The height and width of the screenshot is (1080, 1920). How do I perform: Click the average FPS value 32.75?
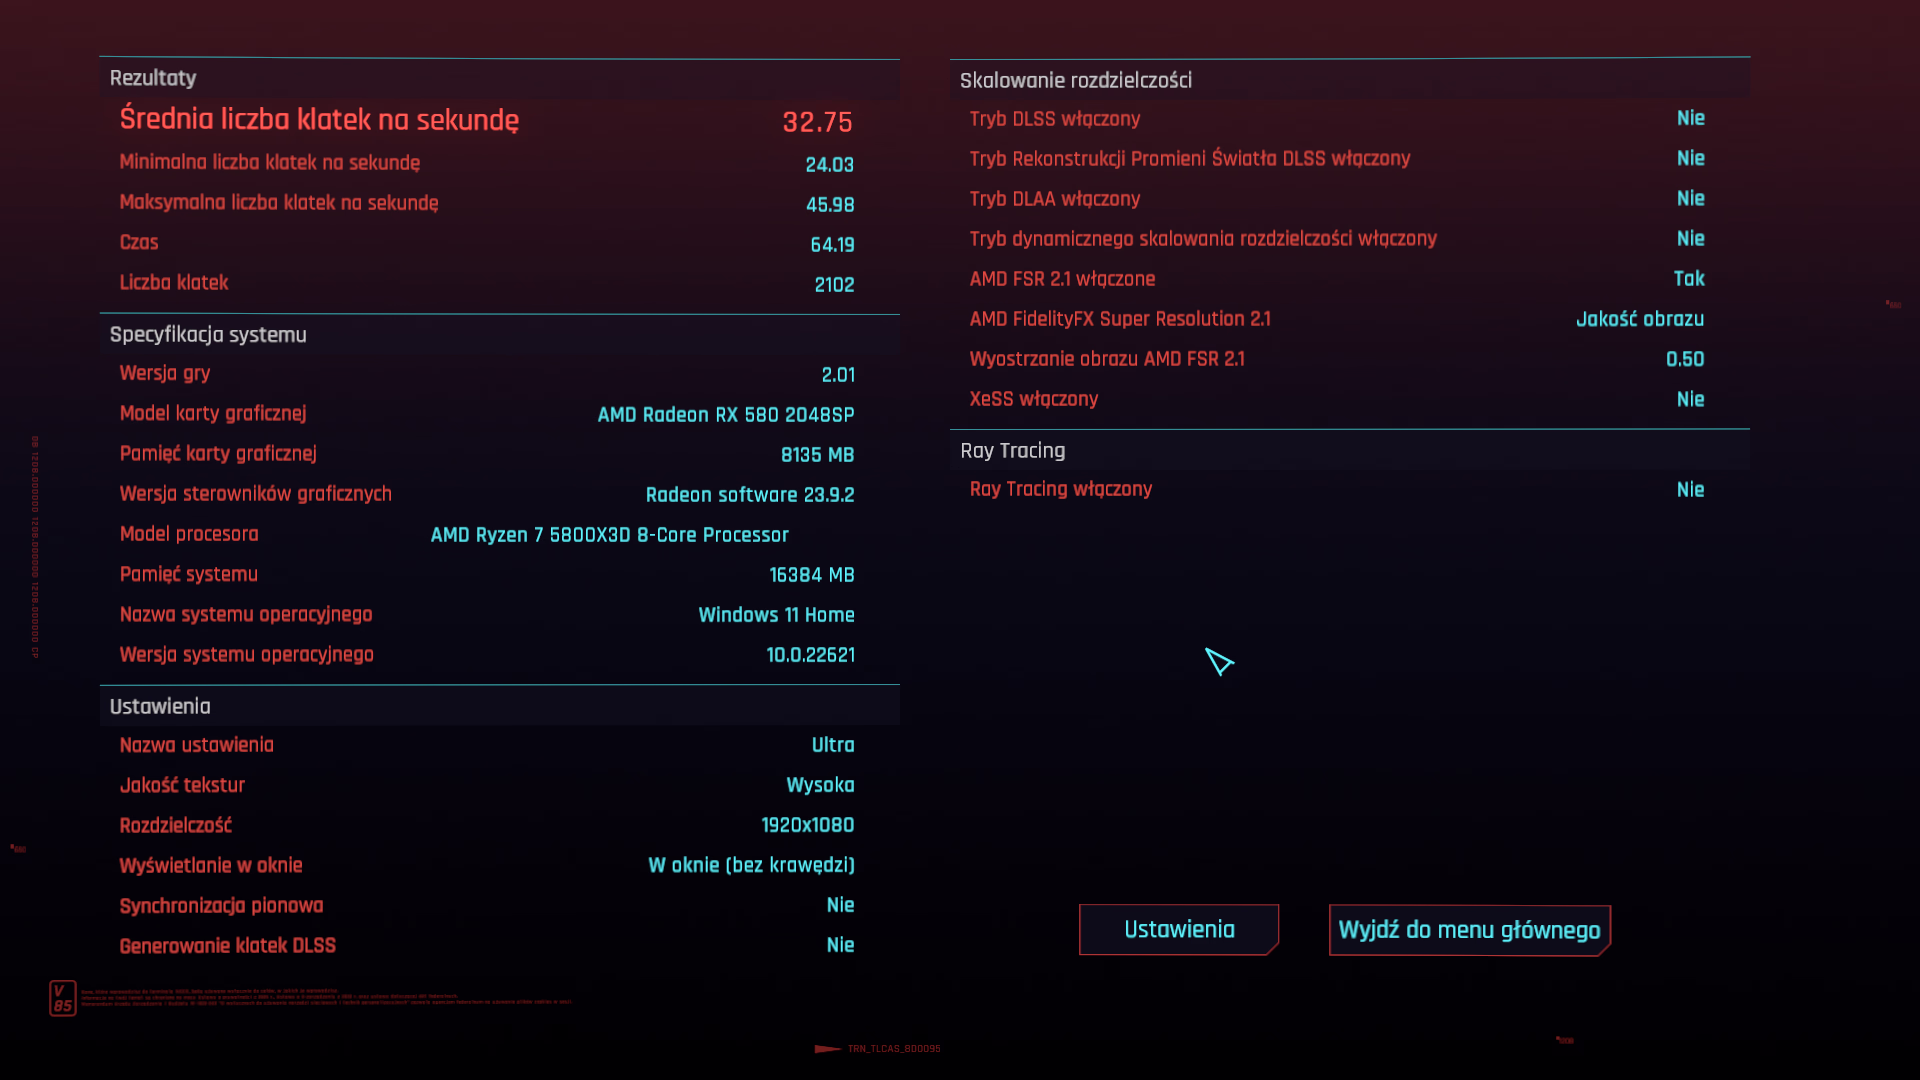[817, 122]
